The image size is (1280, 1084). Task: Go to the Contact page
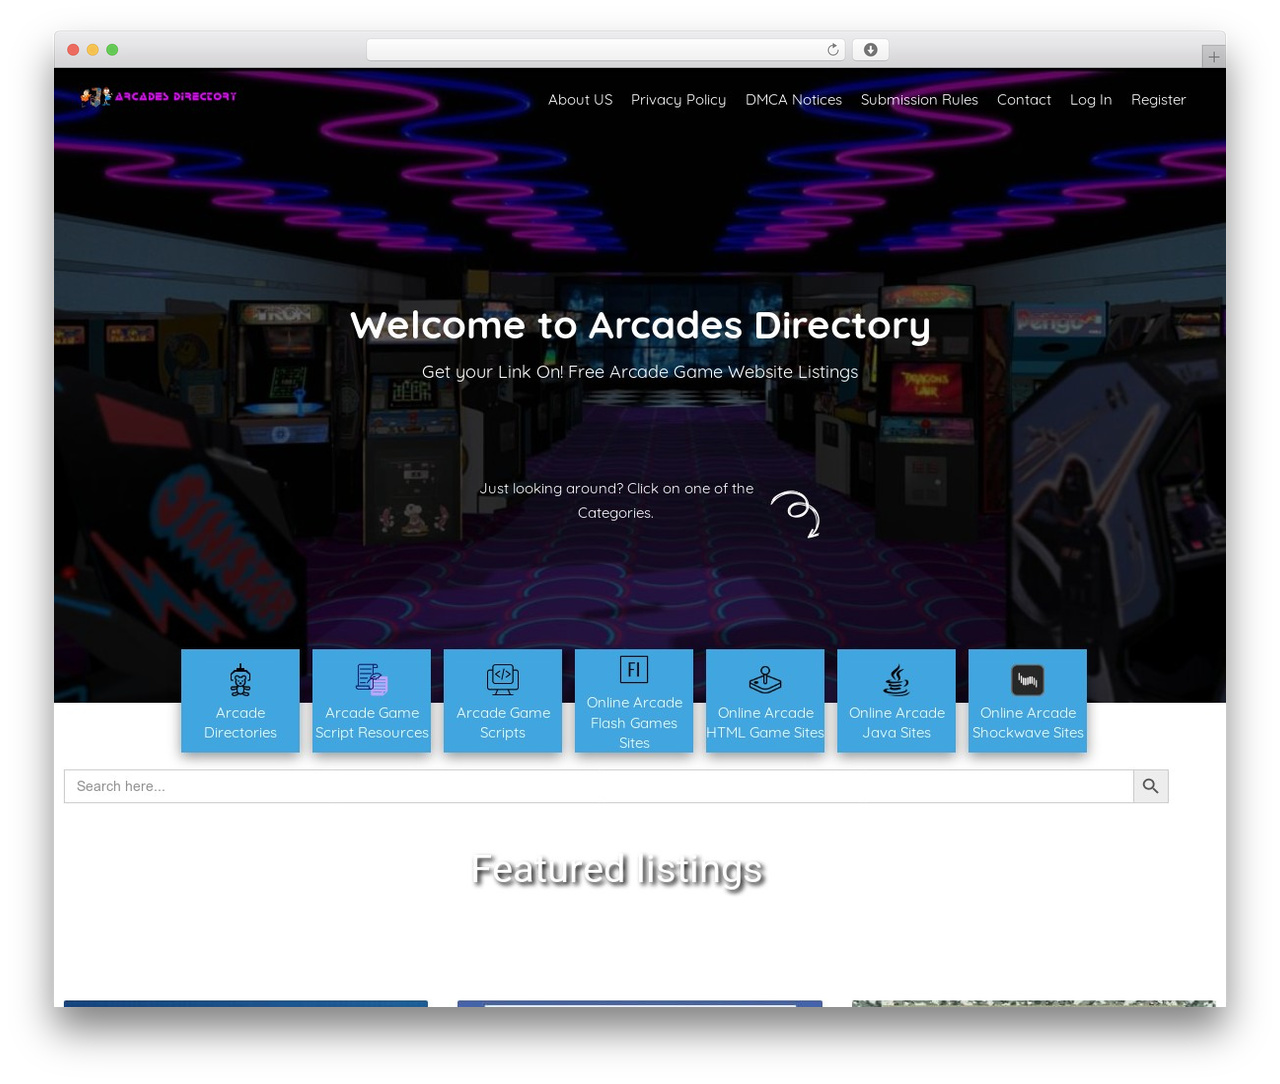[1024, 100]
